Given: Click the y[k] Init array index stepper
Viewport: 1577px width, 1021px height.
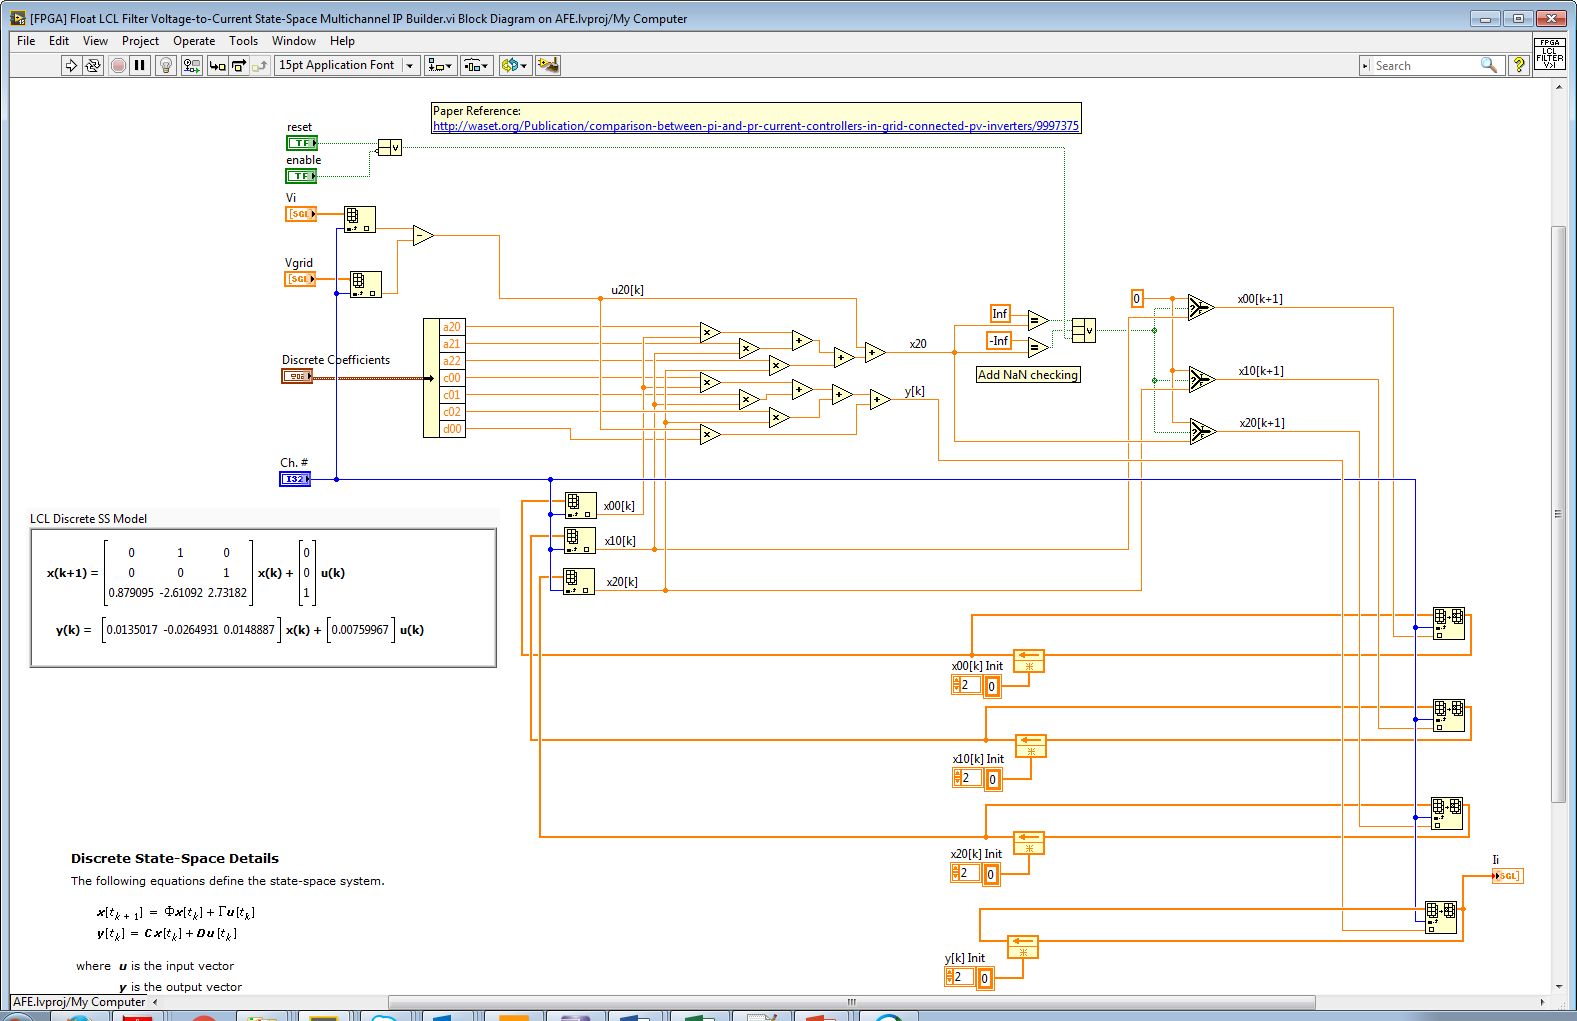Looking at the screenshot, I should [x=950, y=977].
